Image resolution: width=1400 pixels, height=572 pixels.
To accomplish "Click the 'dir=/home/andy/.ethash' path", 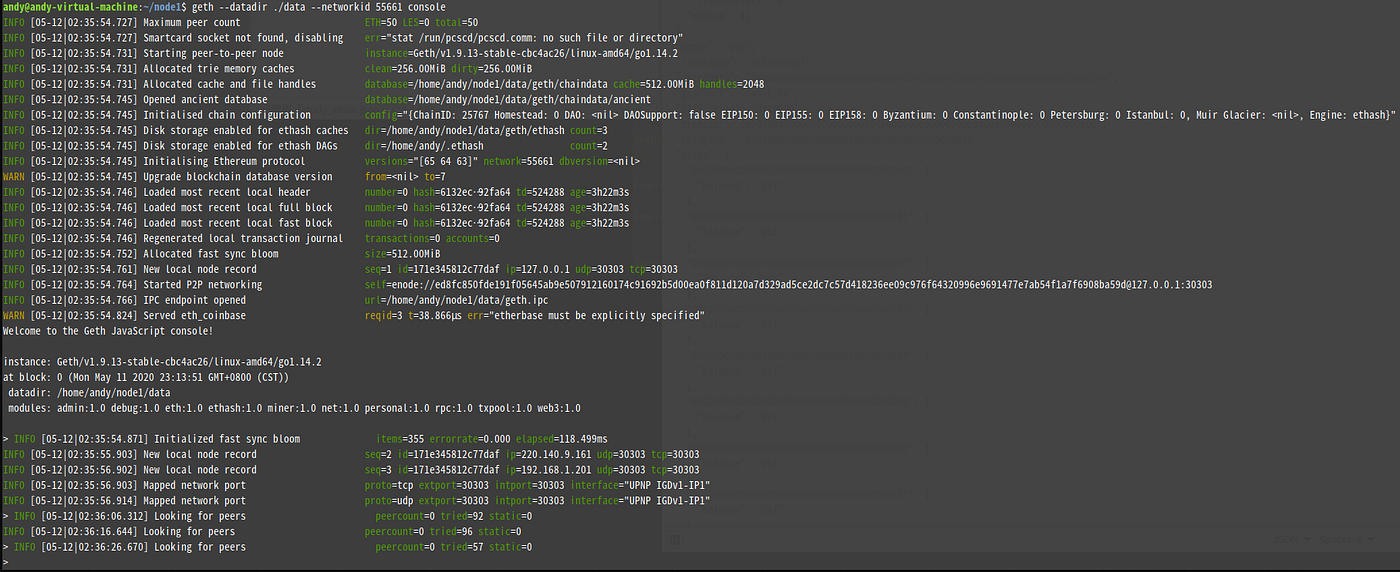I will (424, 146).
